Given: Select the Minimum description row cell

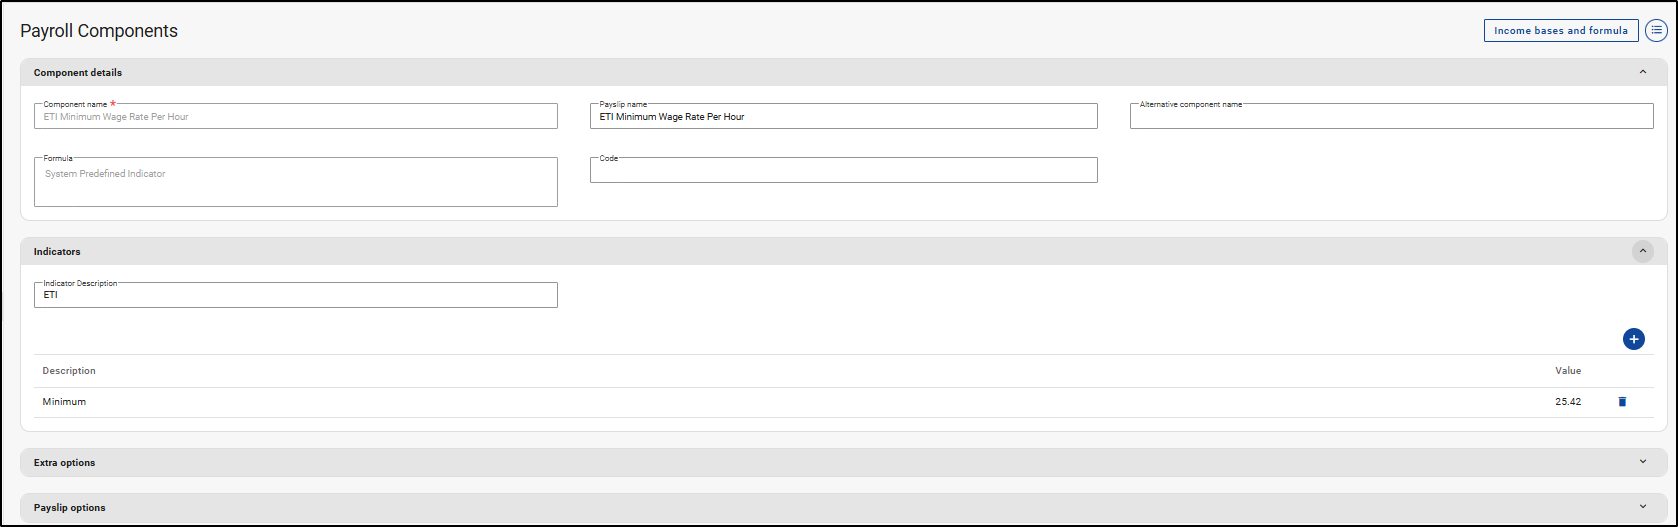Looking at the screenshot, I should pos(65,402).
